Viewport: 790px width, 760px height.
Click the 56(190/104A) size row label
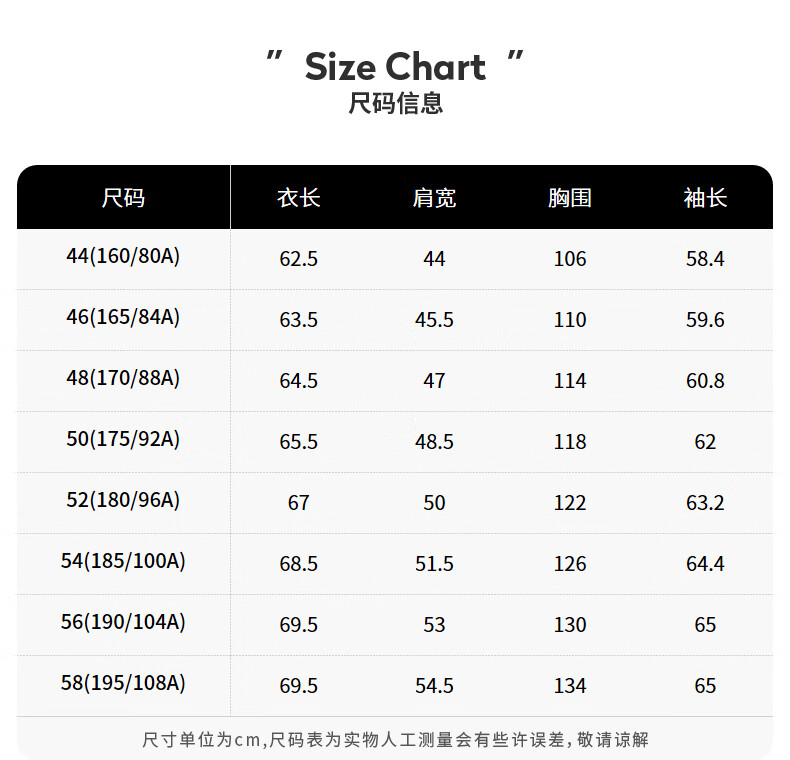click(123, 622)
